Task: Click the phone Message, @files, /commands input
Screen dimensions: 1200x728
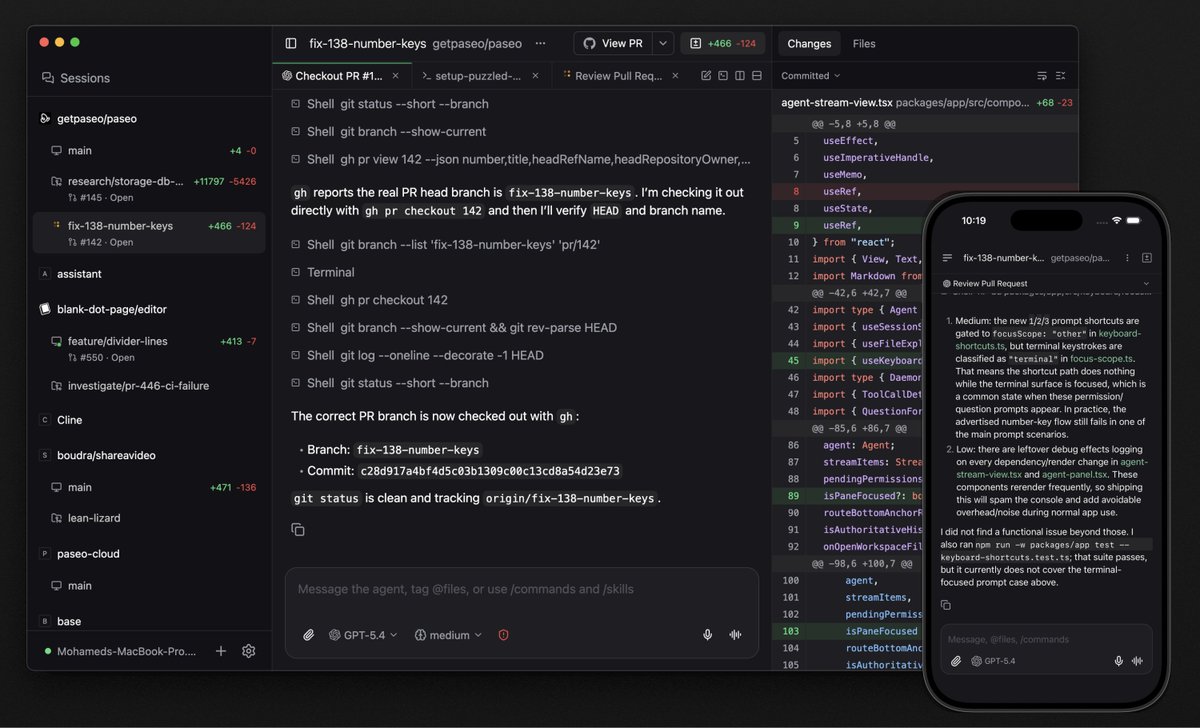Action: click(x=1046, y=639)
